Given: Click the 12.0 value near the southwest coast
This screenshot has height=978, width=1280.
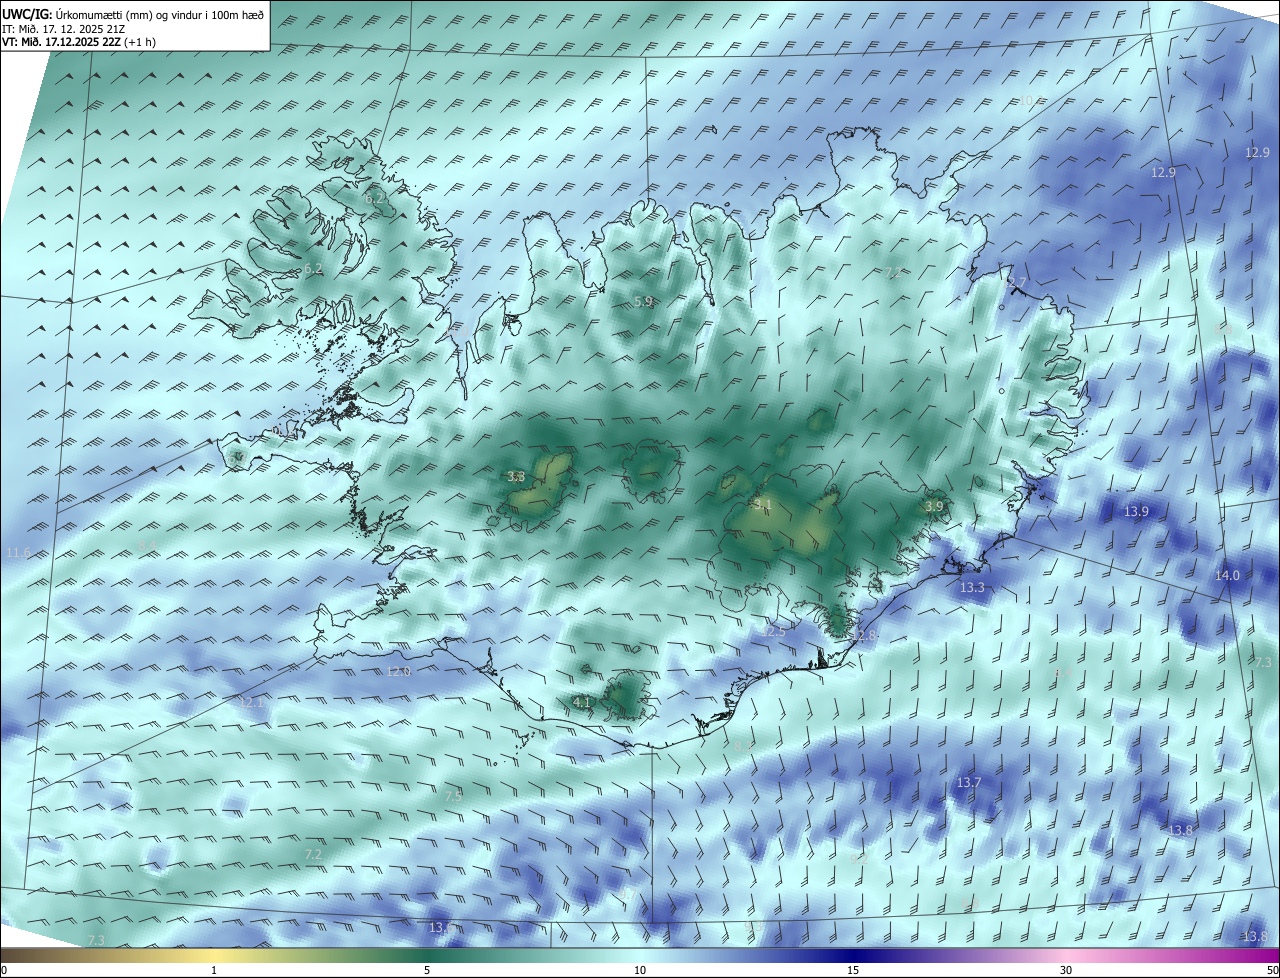Looking at the screenshot, I should 399,671.
